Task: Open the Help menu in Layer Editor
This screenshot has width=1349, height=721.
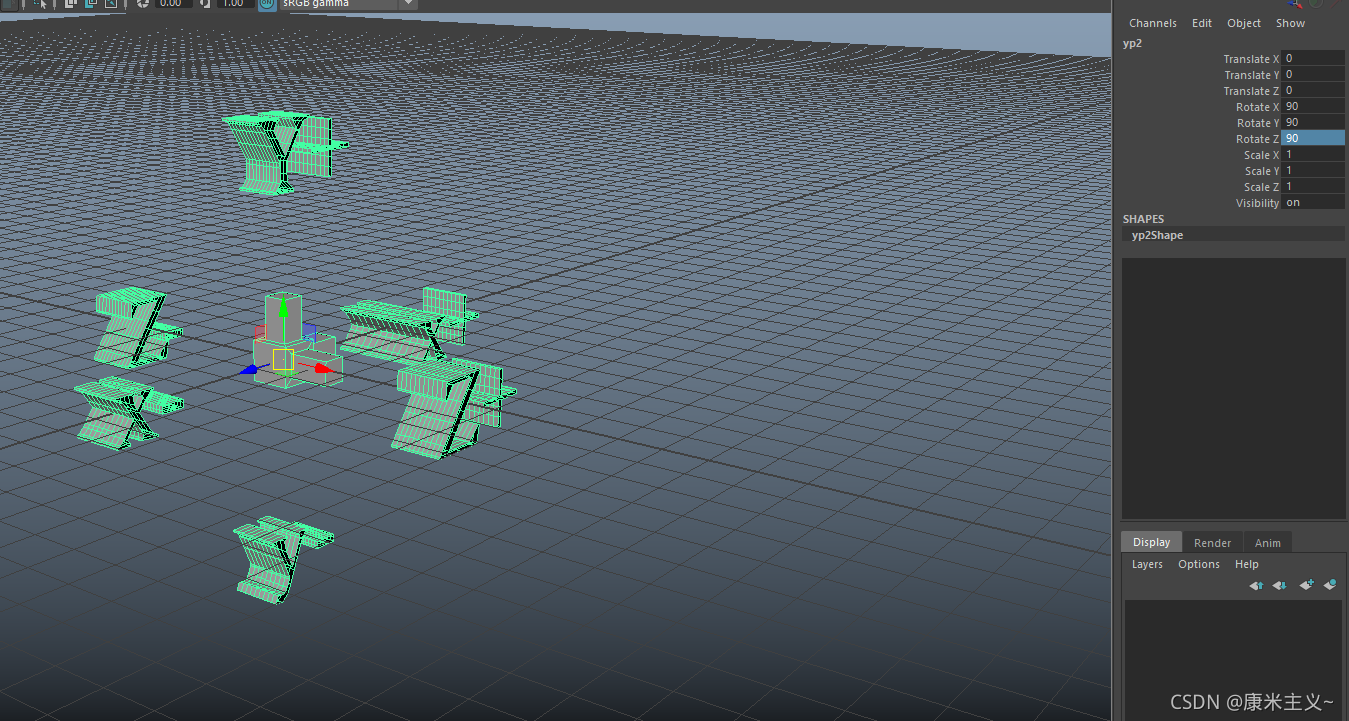Action: pyautogui.click(x=1246, y=563)
